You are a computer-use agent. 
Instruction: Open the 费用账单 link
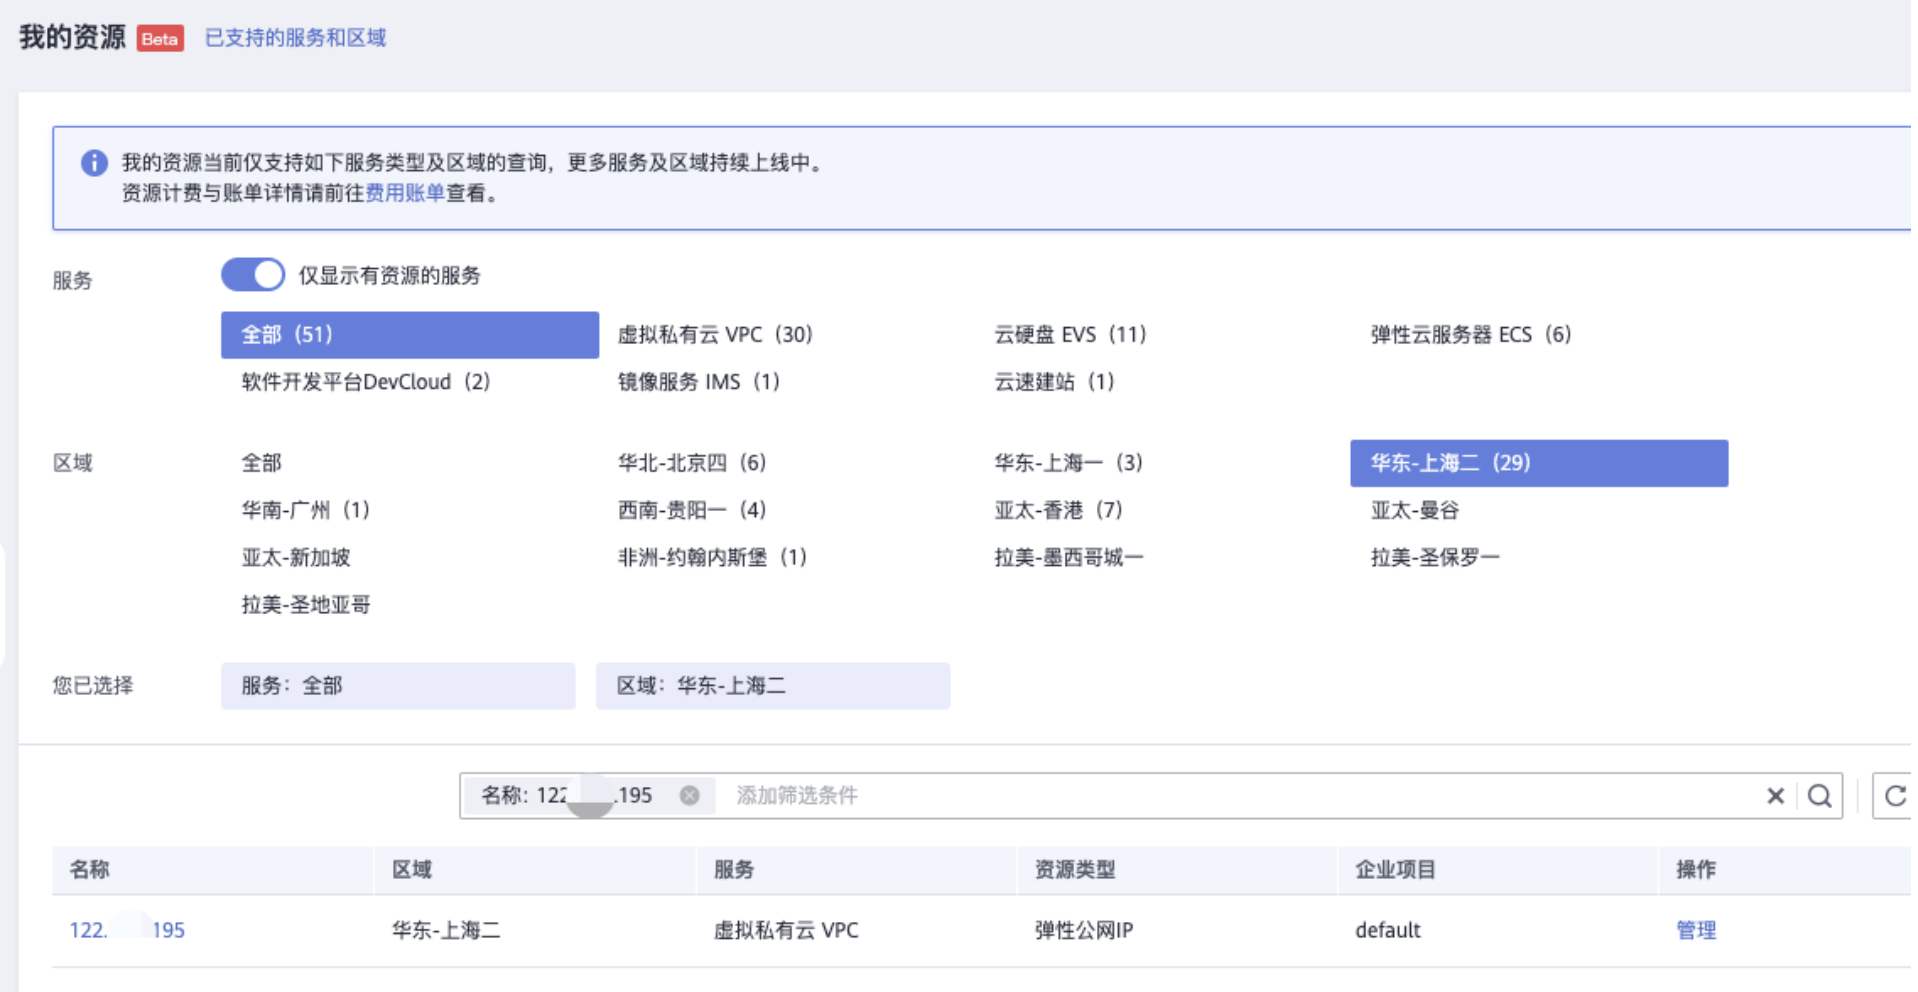click(404, 193)
